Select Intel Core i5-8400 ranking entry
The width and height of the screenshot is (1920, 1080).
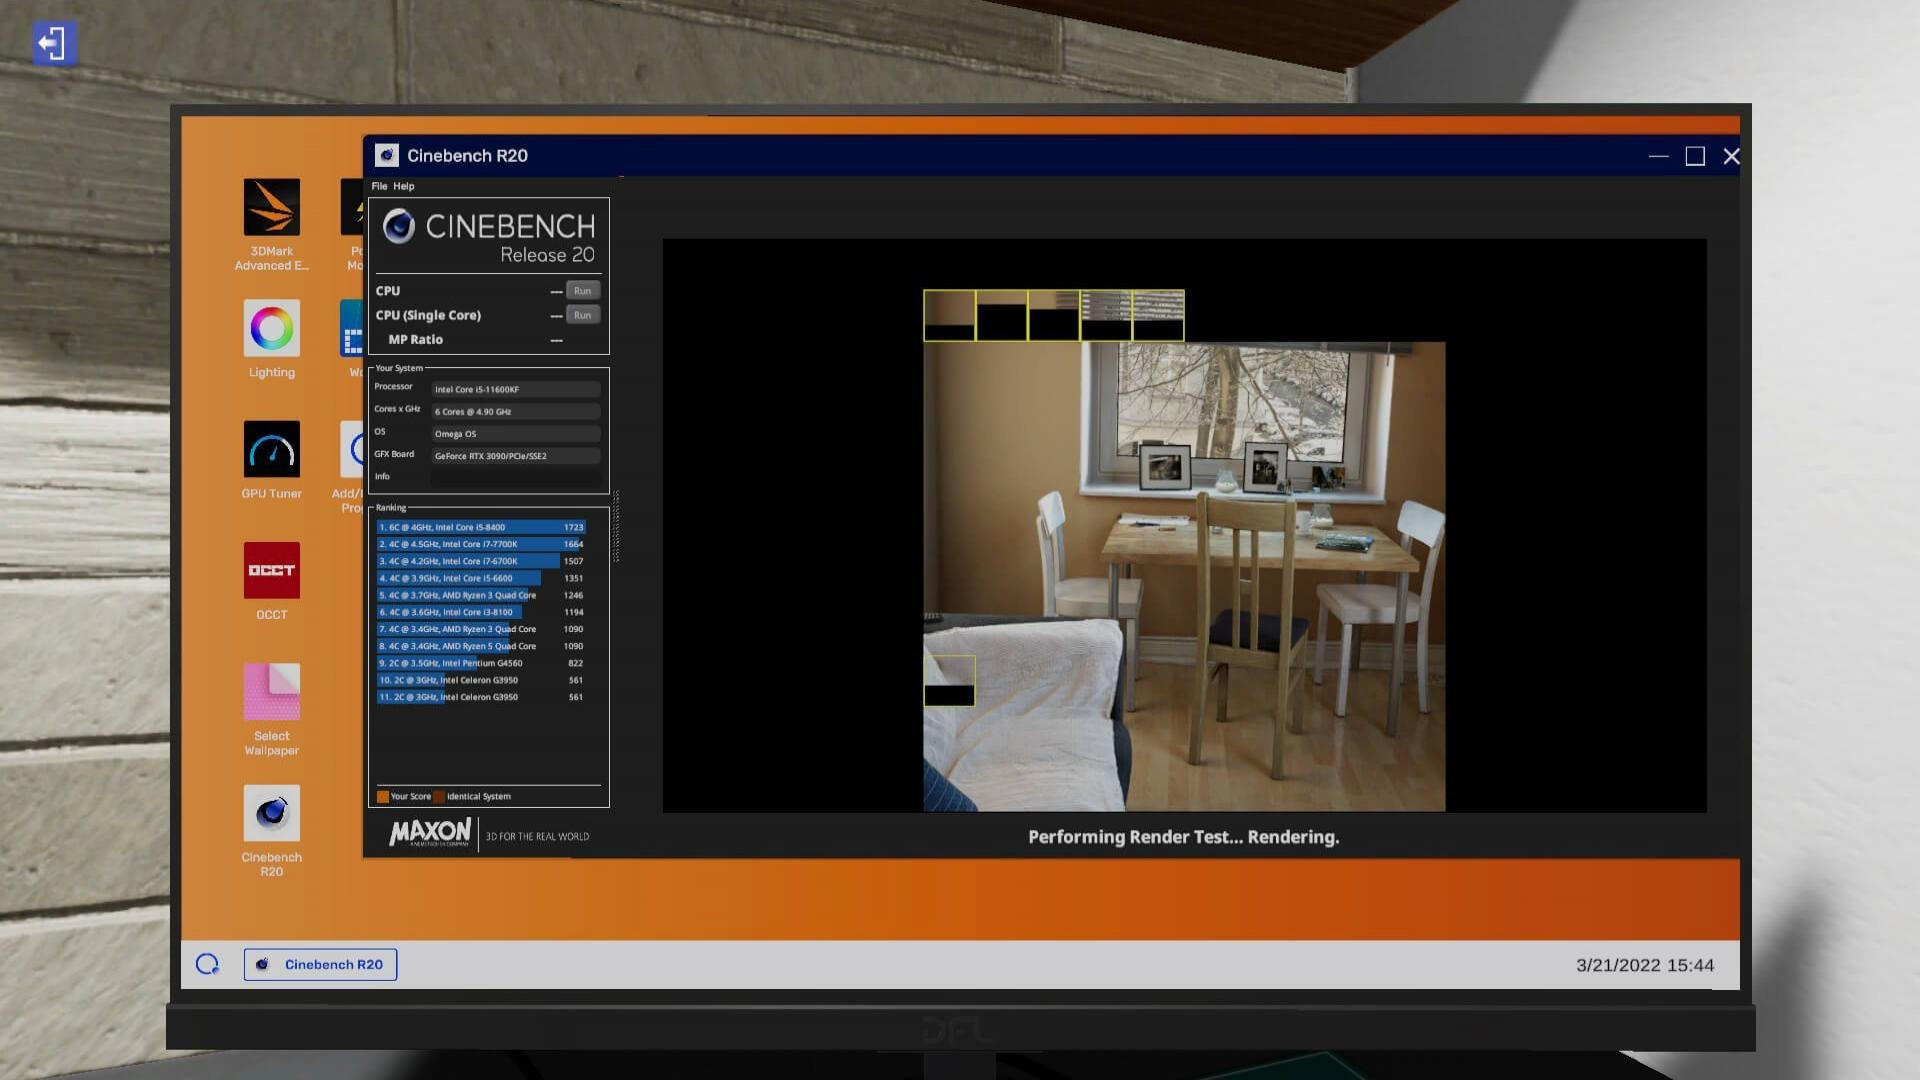tap(479, 526)
